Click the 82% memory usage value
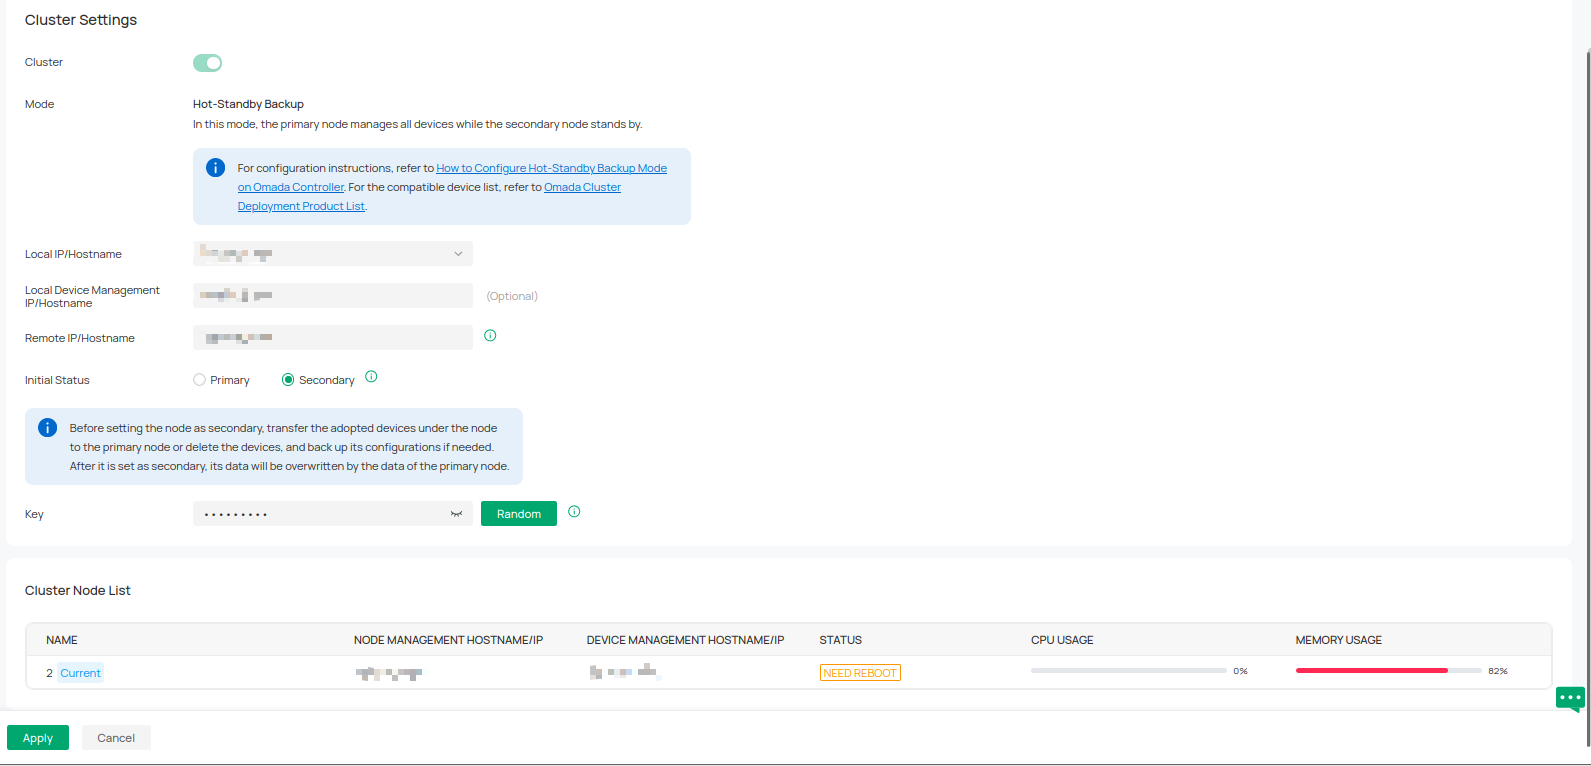This screenshot has width=1591, height=766. tap(1498, 671)
